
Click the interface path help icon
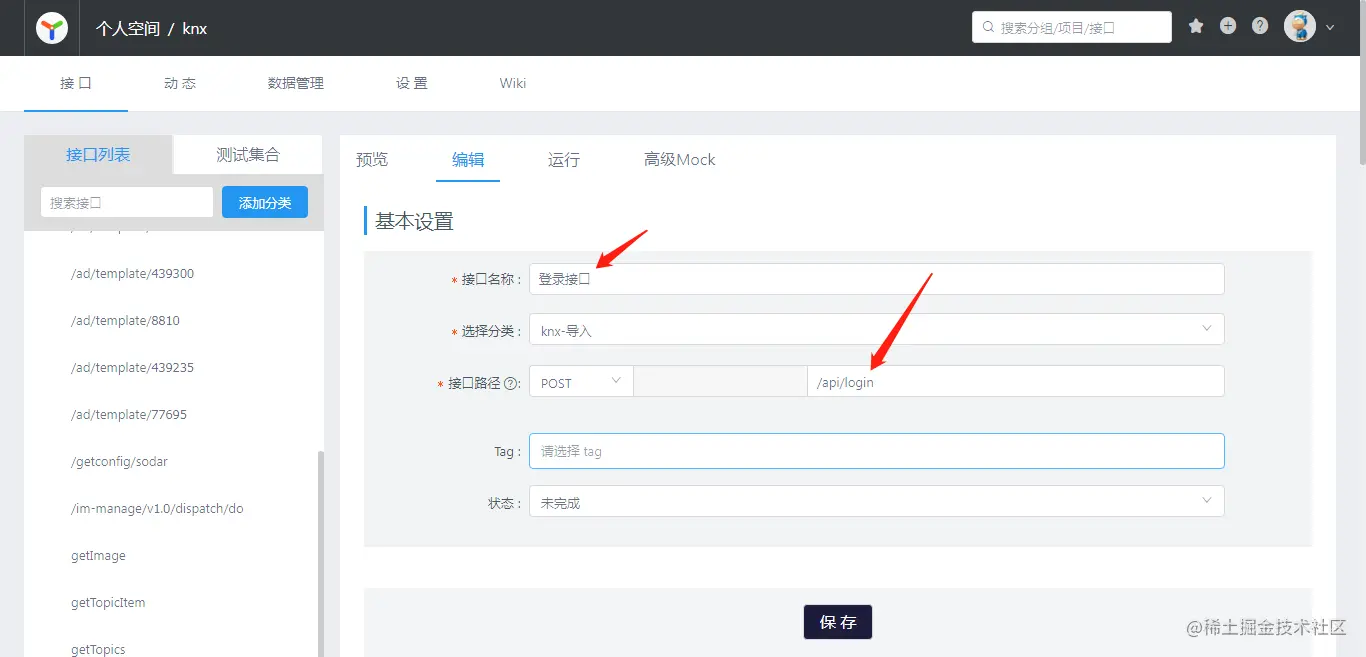[512, 383]
